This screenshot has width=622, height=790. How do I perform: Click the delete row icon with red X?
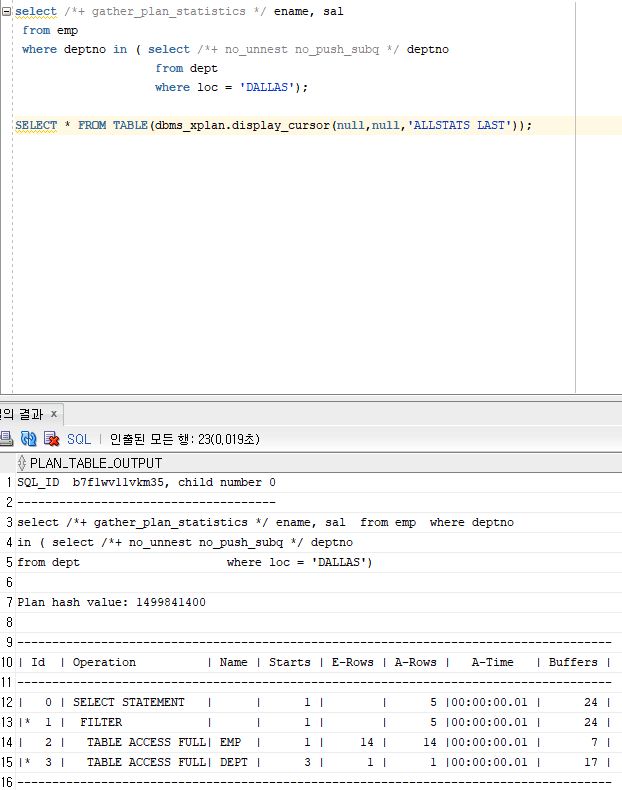click(x=51, y=438)
